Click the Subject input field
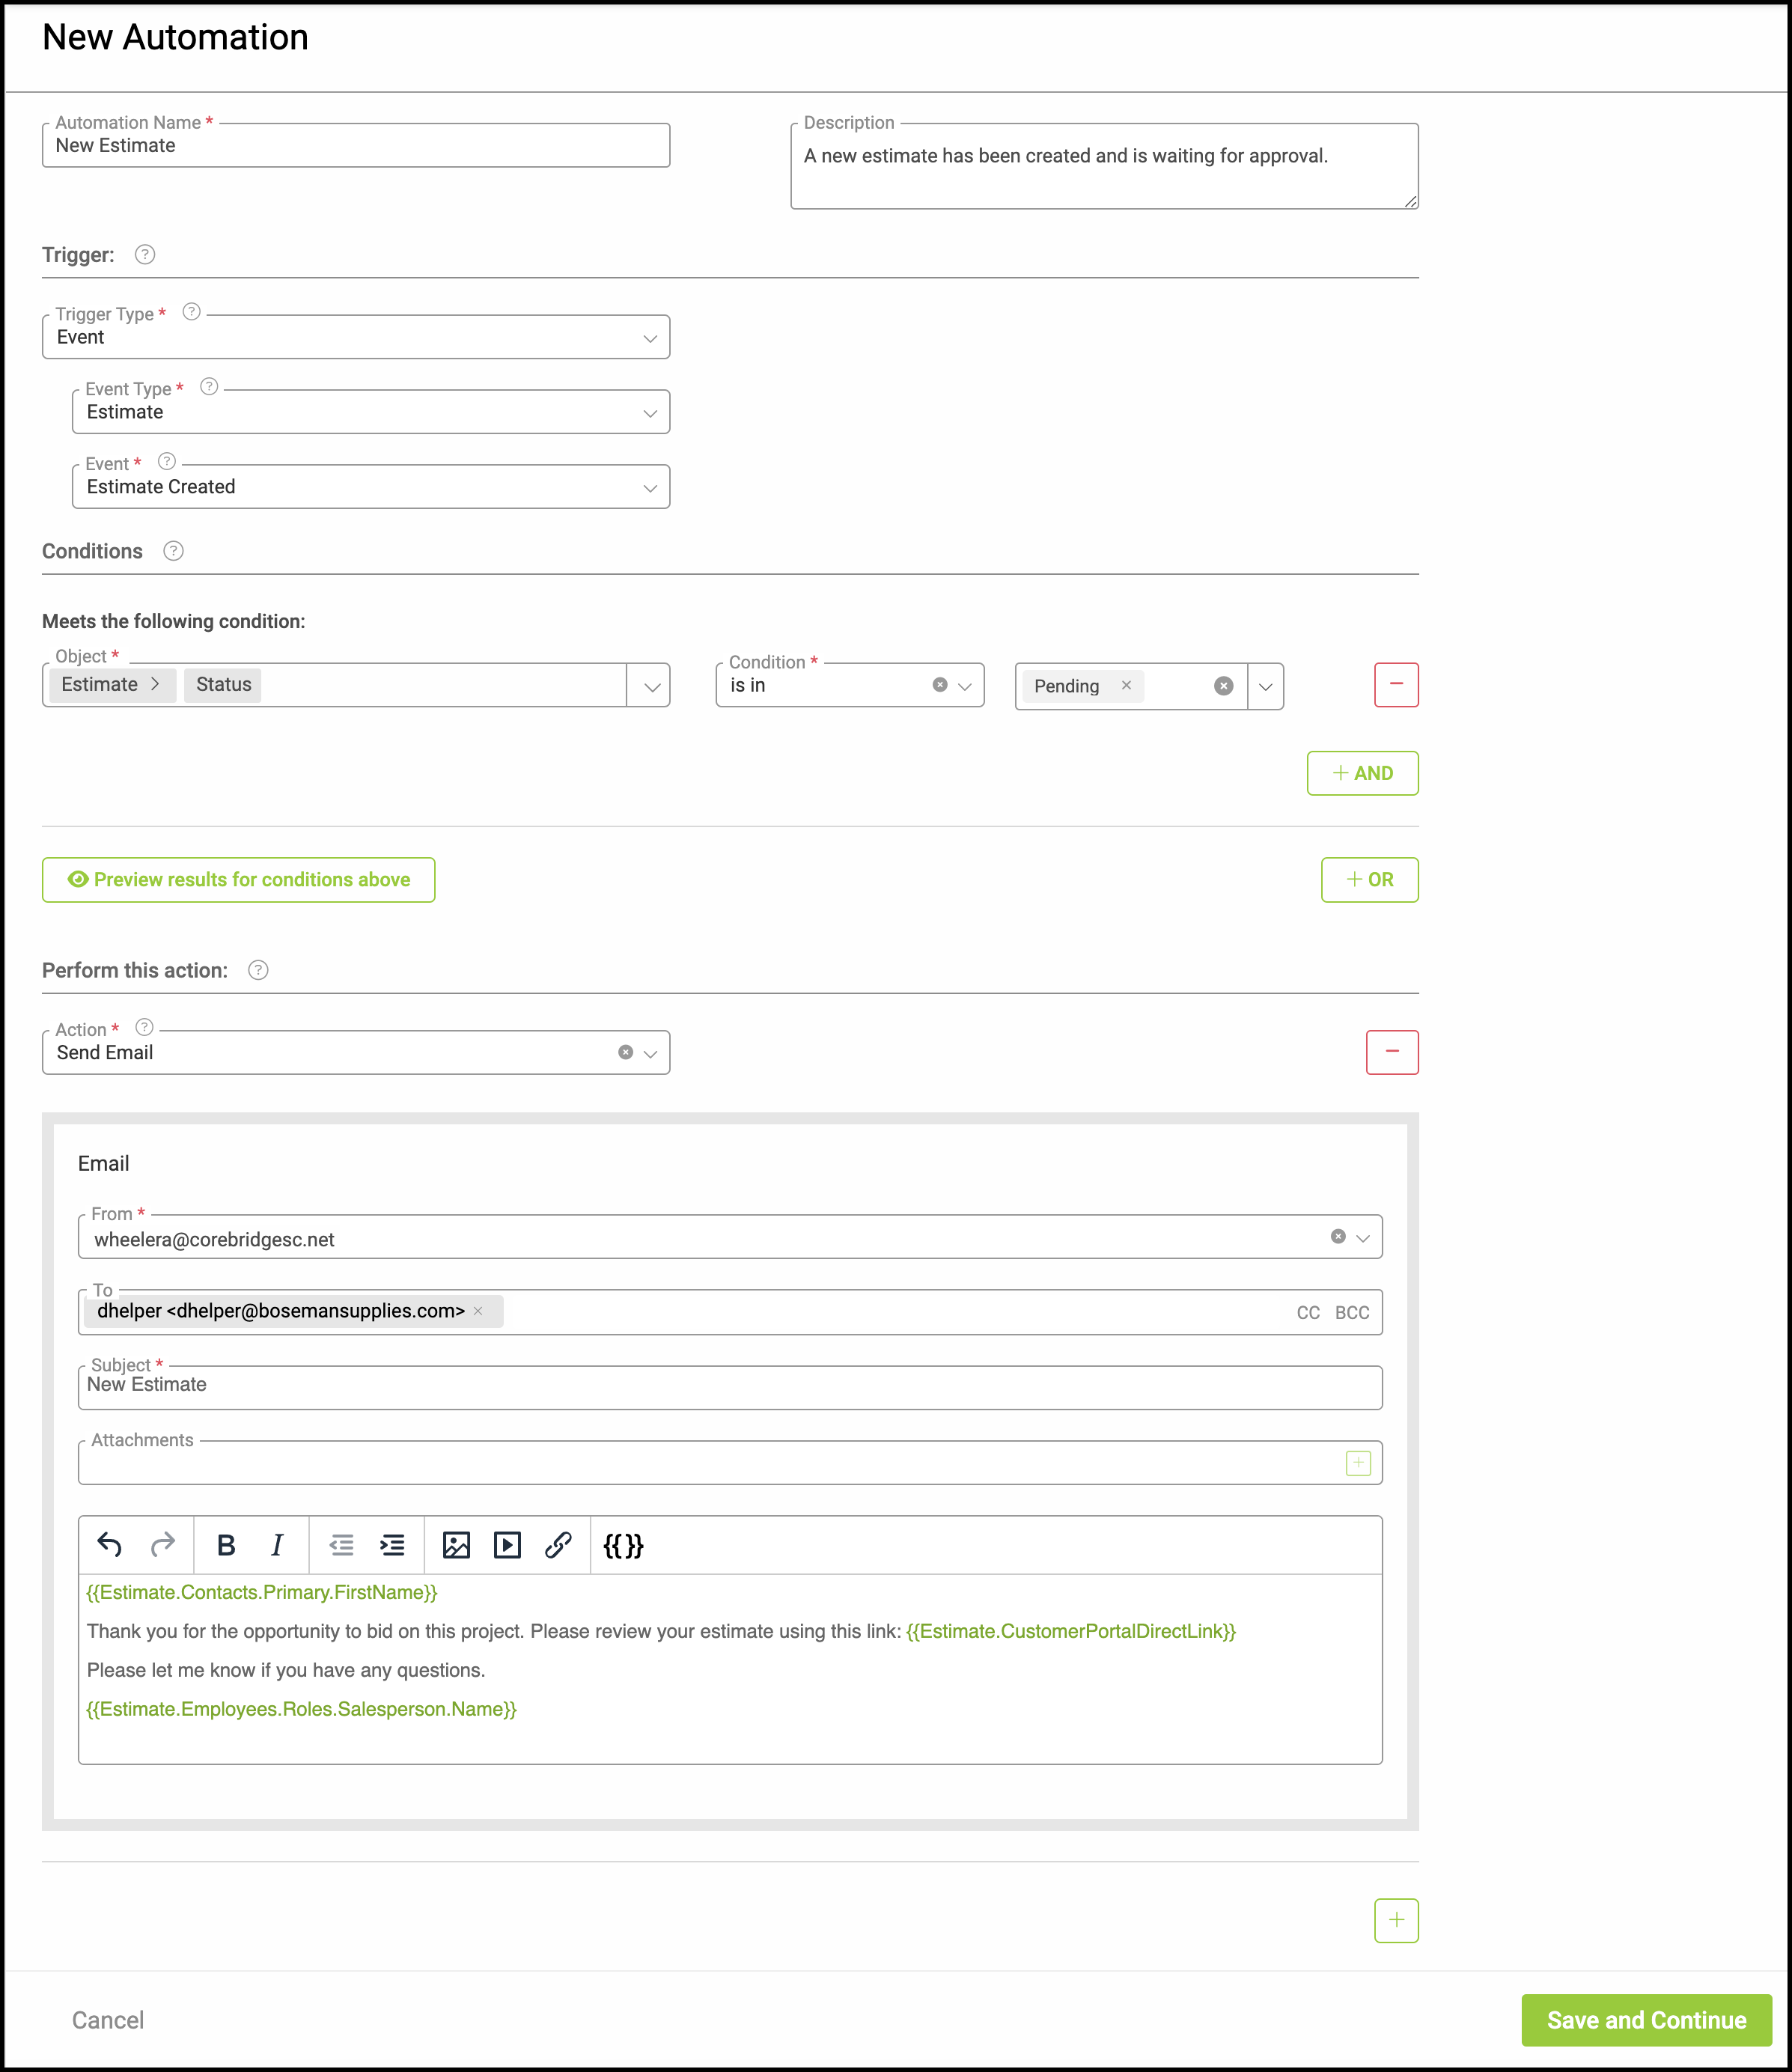The image size is (1792, 2072). click(x=730, y=1387)
